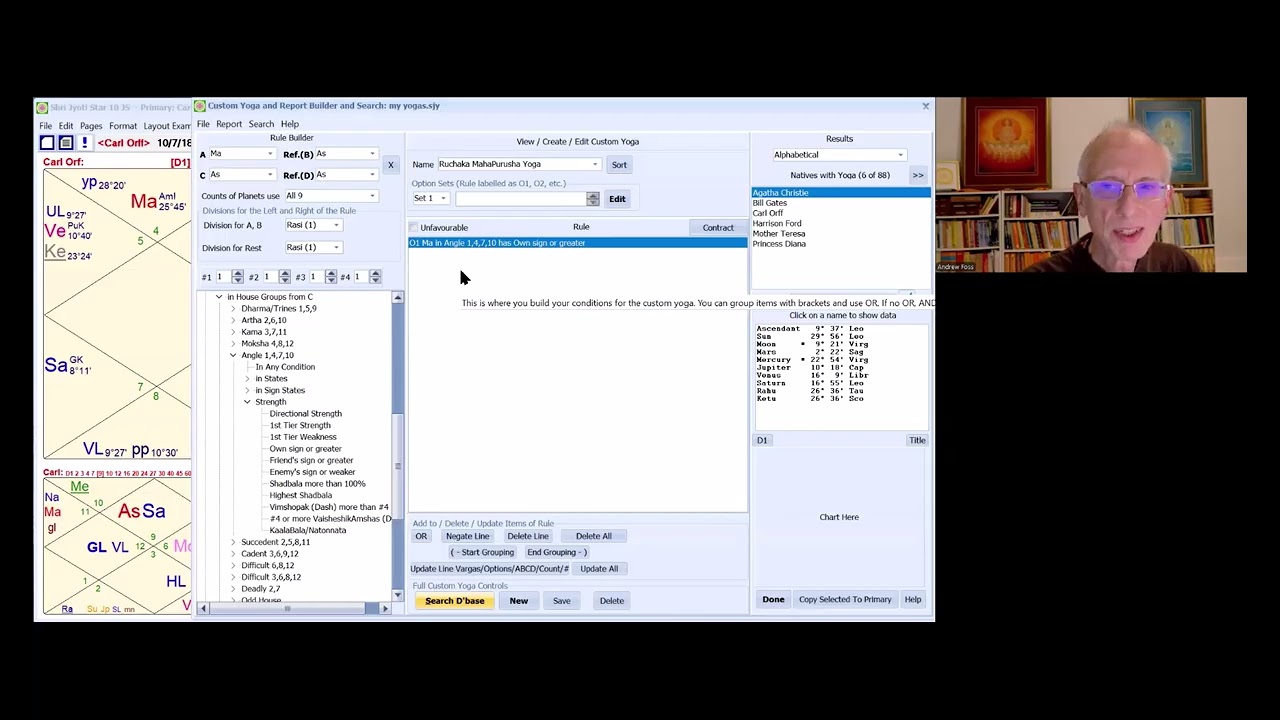
Task: Click the tree's horizontal left scroll arrow
Action: coord(203,608)
